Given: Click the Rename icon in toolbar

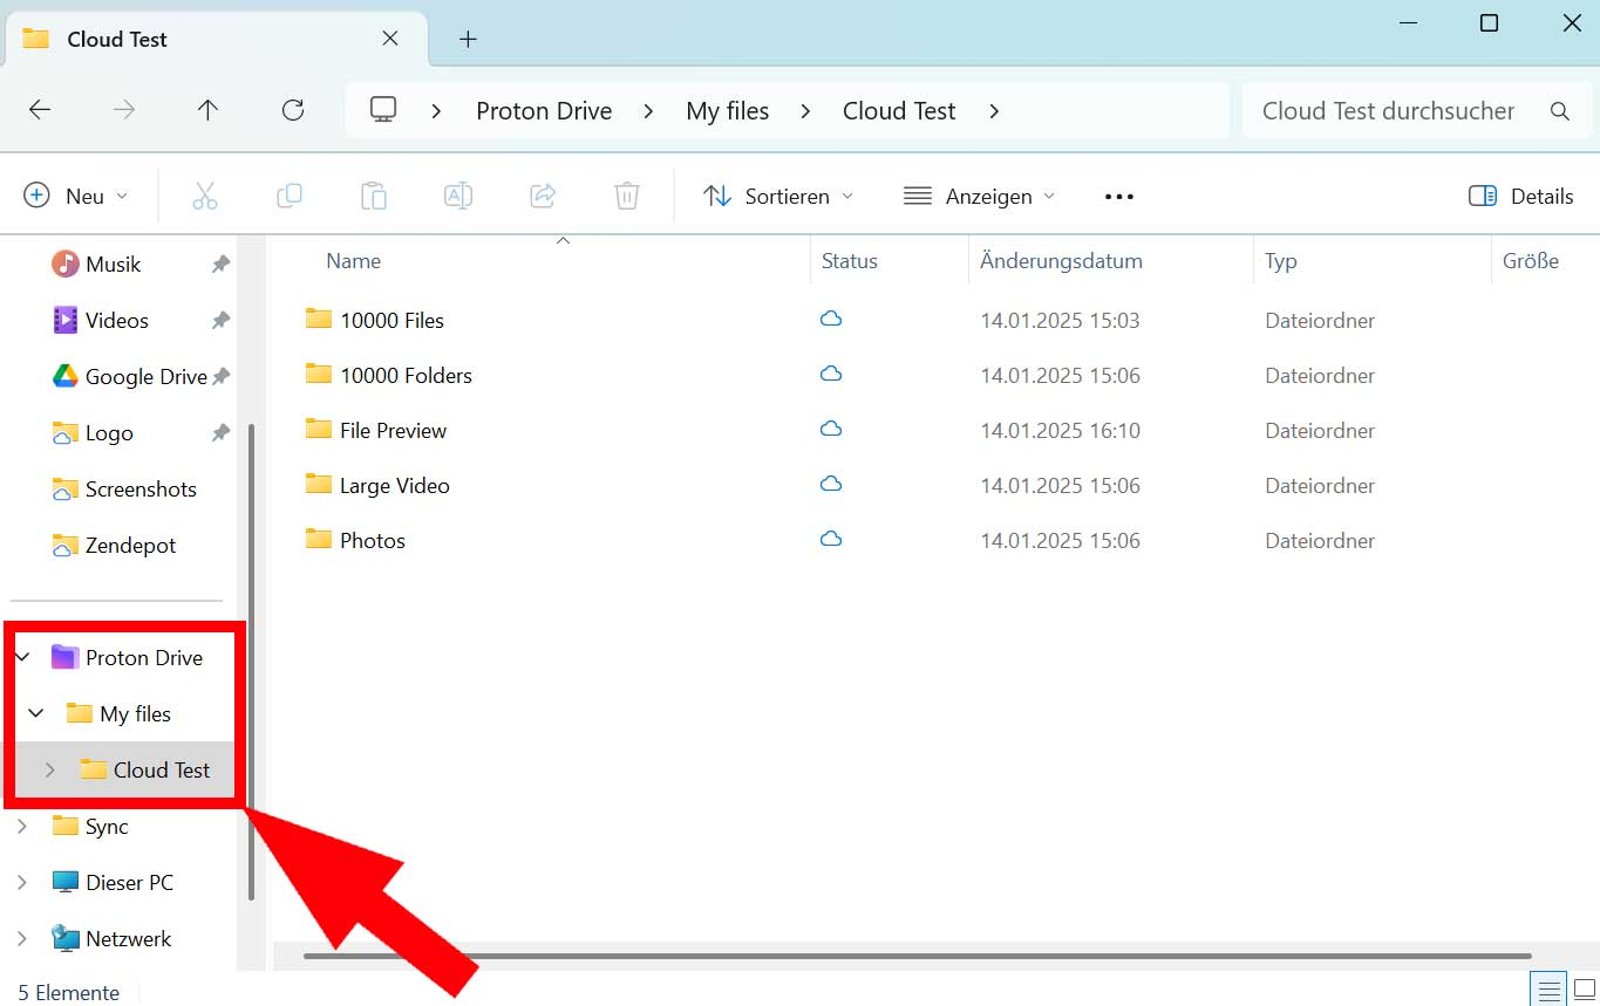Looking at the screenshot, I should pyautogui.click(x=458, y=196).
